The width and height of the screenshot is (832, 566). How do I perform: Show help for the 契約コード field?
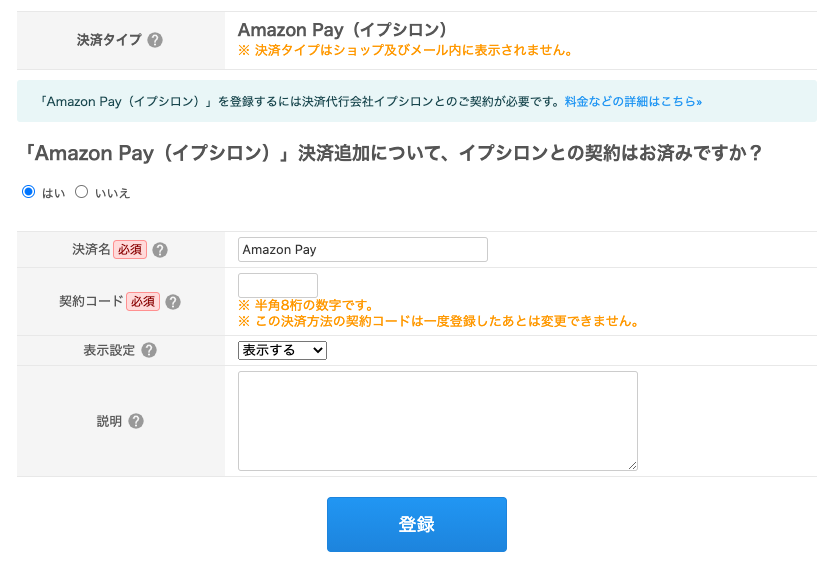(173, 302)
